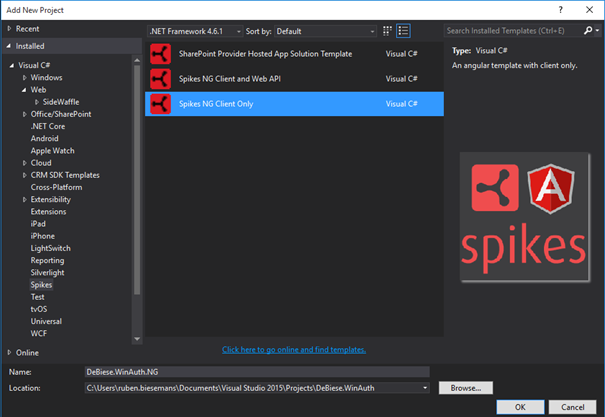Viewport: 605px width, 417px height.
Task: Expand the Extensibility node arrow
Action: click(24, 199)
